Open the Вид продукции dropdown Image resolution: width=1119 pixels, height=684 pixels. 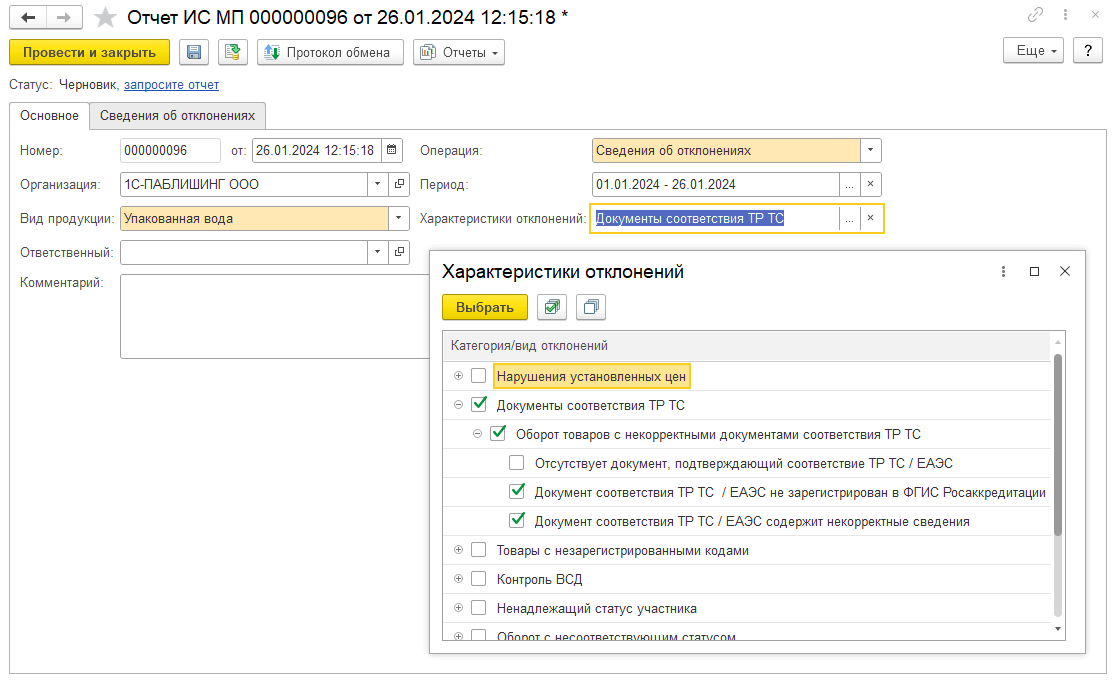pos(399,218)
